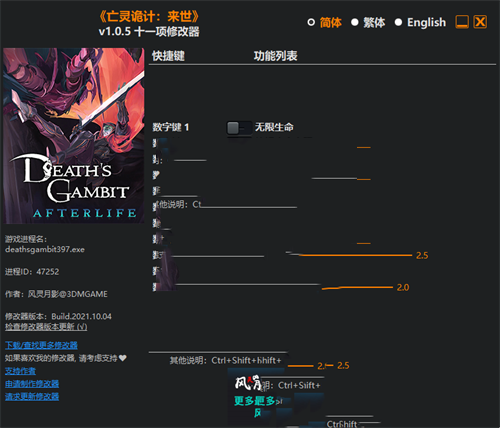Click the heart icon beside support text
500x428 pixels.
123,358
